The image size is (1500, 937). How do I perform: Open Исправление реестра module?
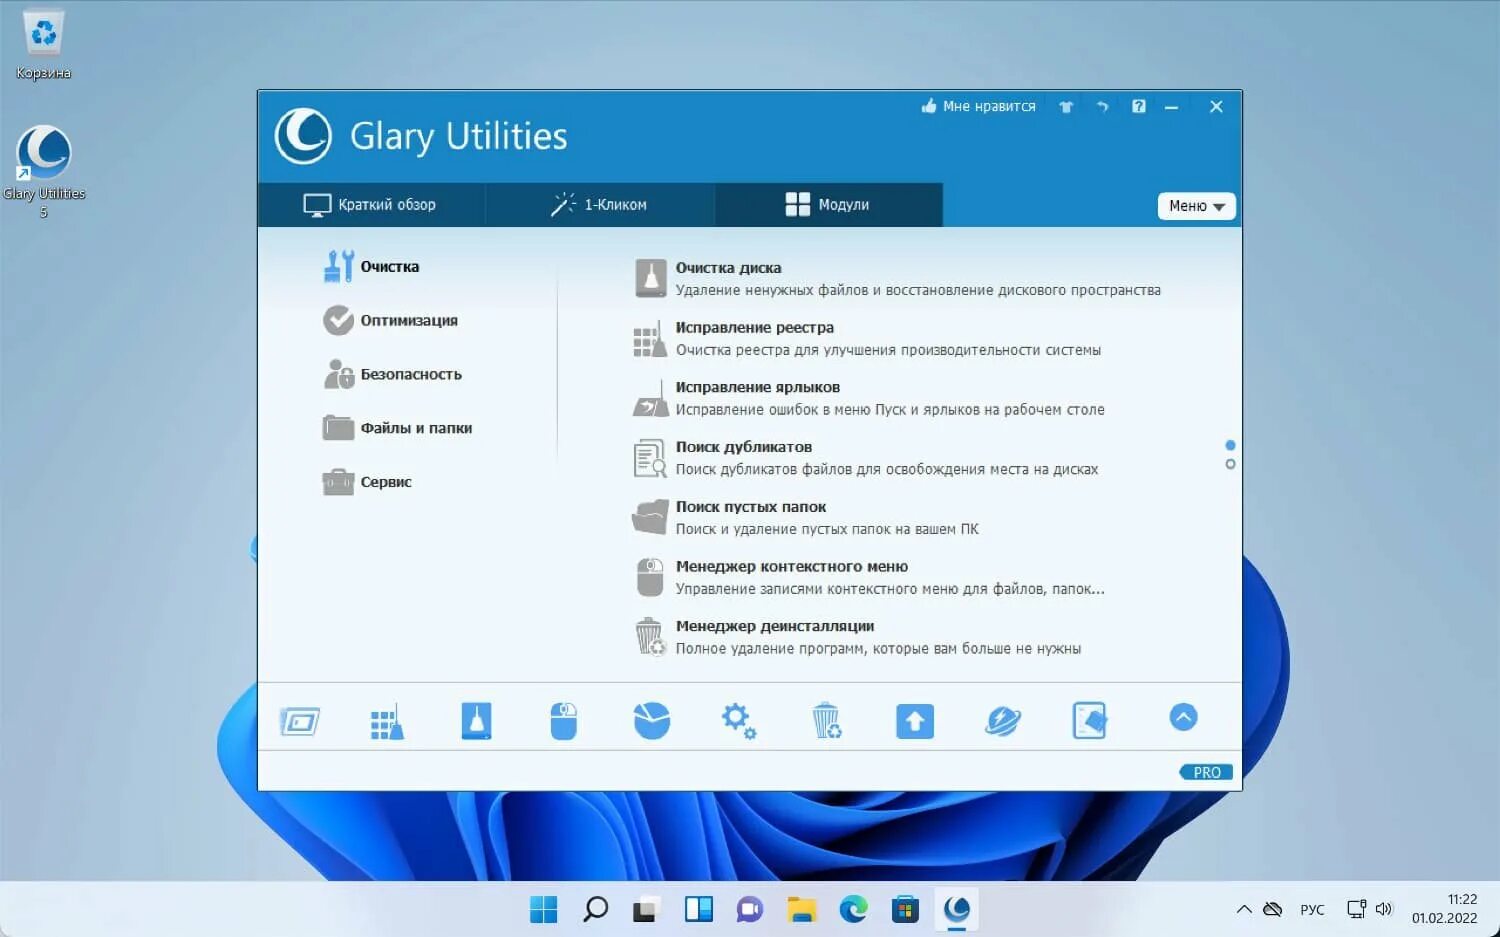point(867,339)
